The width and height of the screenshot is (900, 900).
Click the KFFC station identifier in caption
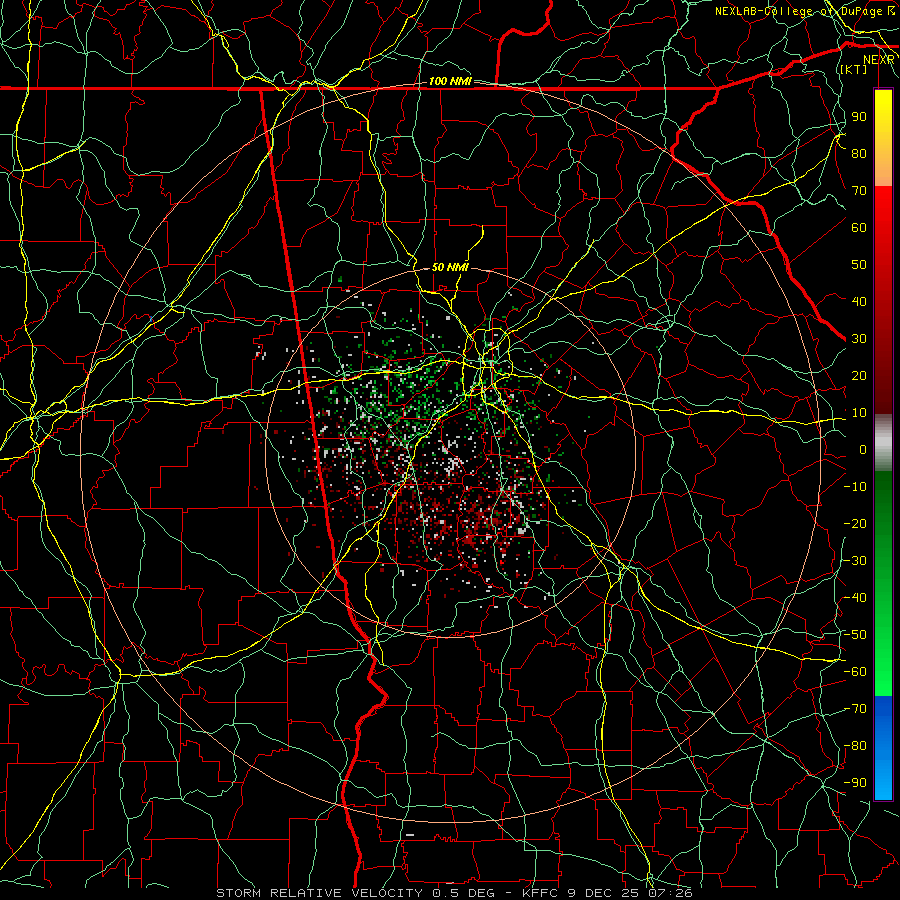540,893
